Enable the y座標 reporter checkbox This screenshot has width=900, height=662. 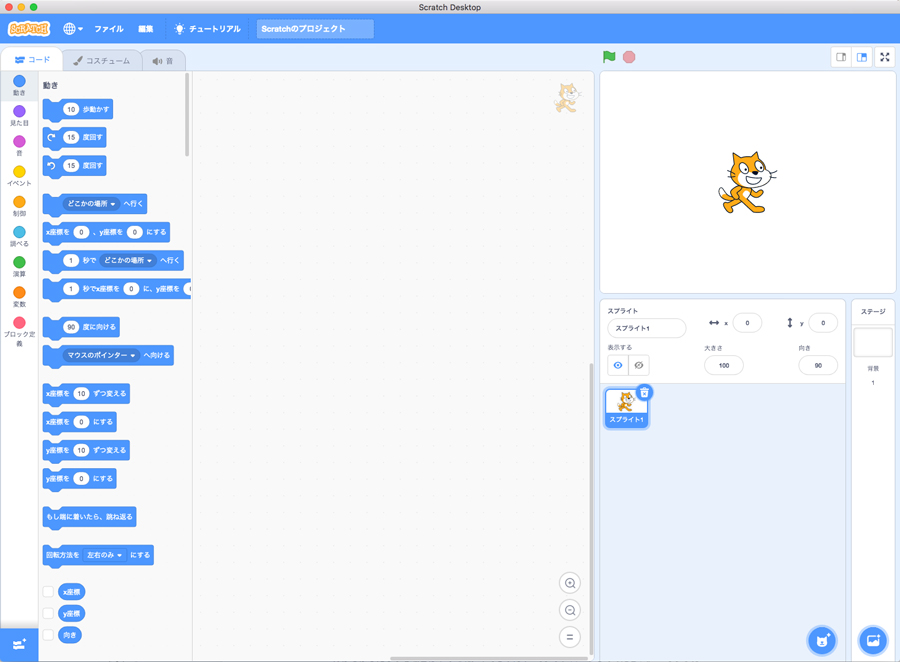coord(48,613)
